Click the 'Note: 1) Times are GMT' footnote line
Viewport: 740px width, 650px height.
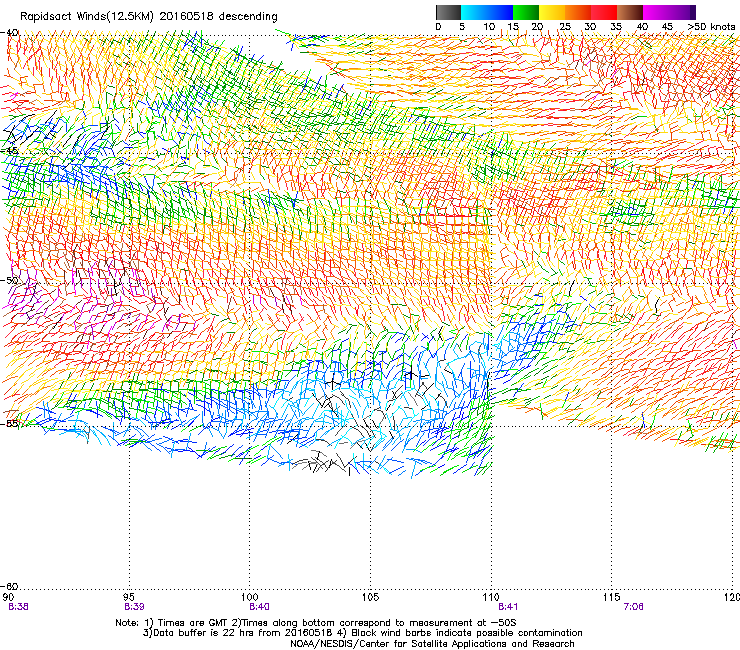316,623
